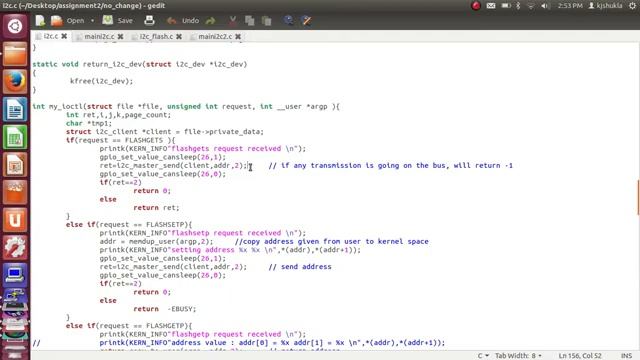Copy selection using toolbar icon

pos(249,20)
